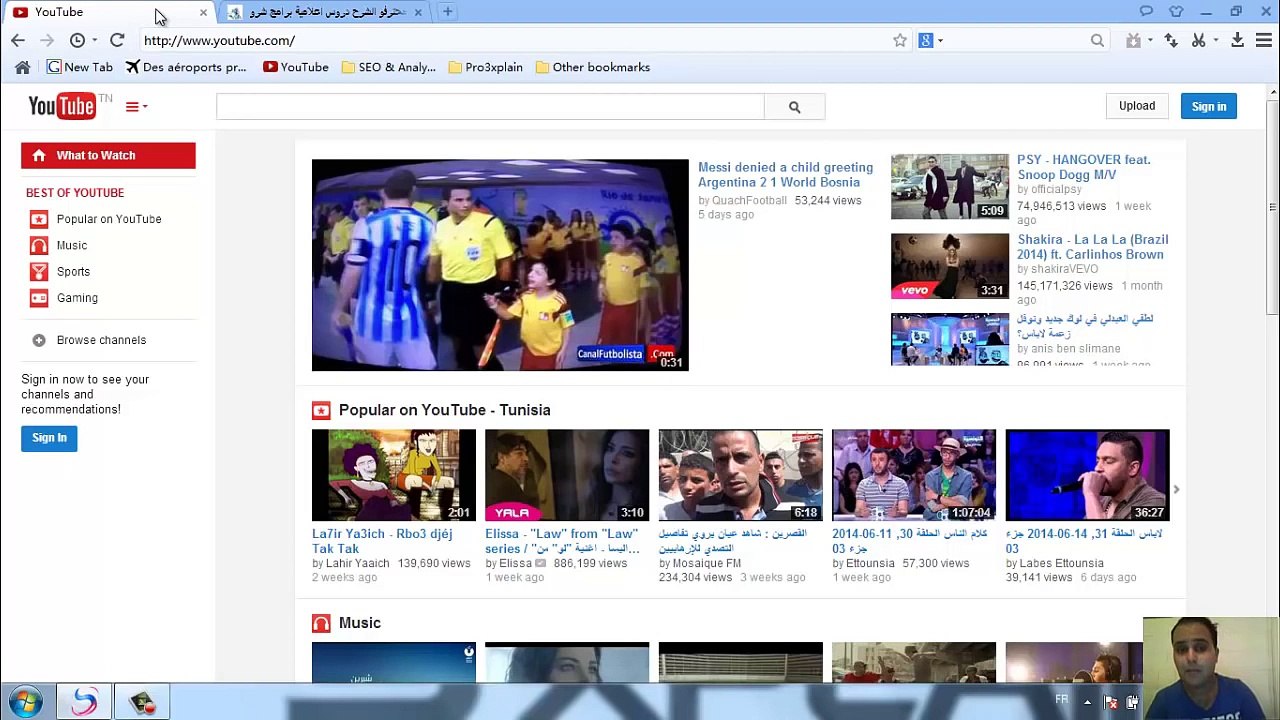The height and width of the screenshot is (720, 1280).
Task: Open the SEO & Analy... bookmarks folder
Action: [x=388, y=67]
